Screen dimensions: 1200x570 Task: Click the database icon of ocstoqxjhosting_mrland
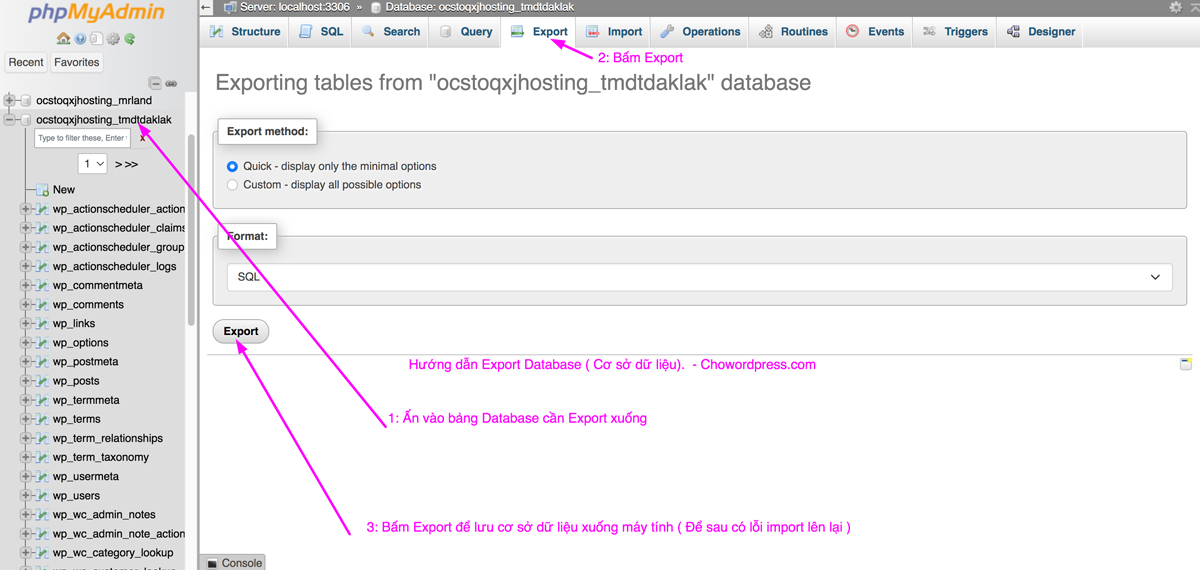pyautogui.click(x=26, y=100)
